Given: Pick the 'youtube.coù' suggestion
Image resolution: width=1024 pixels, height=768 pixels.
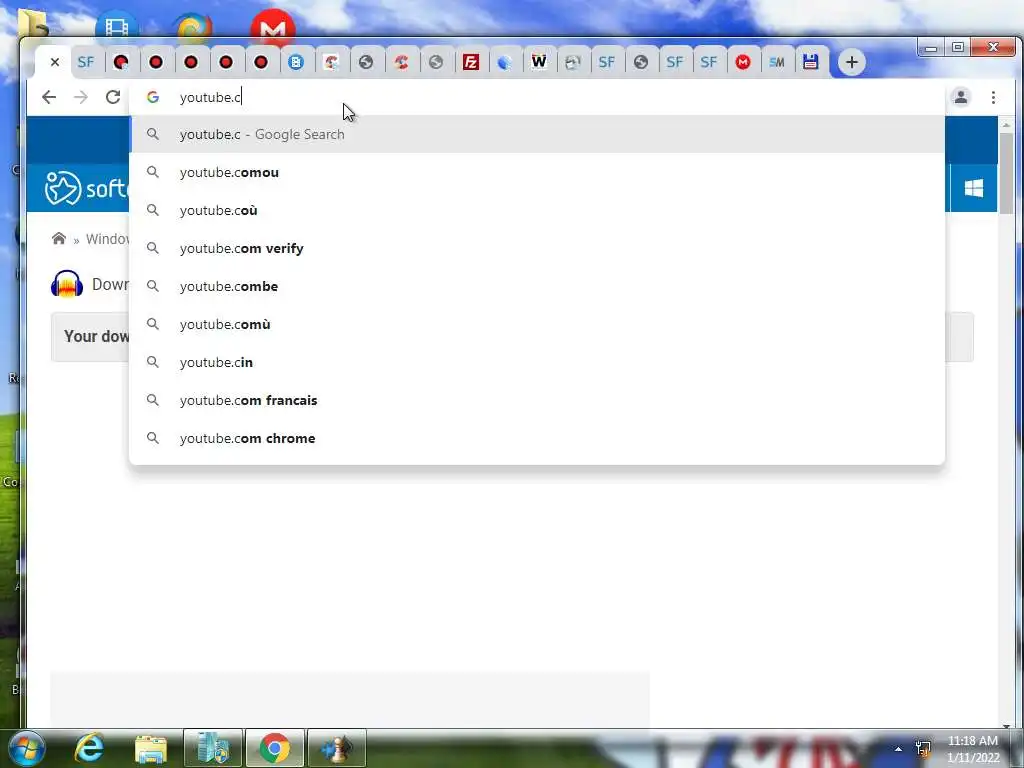Looking at the screenshot, I should (x=537, y=210).
